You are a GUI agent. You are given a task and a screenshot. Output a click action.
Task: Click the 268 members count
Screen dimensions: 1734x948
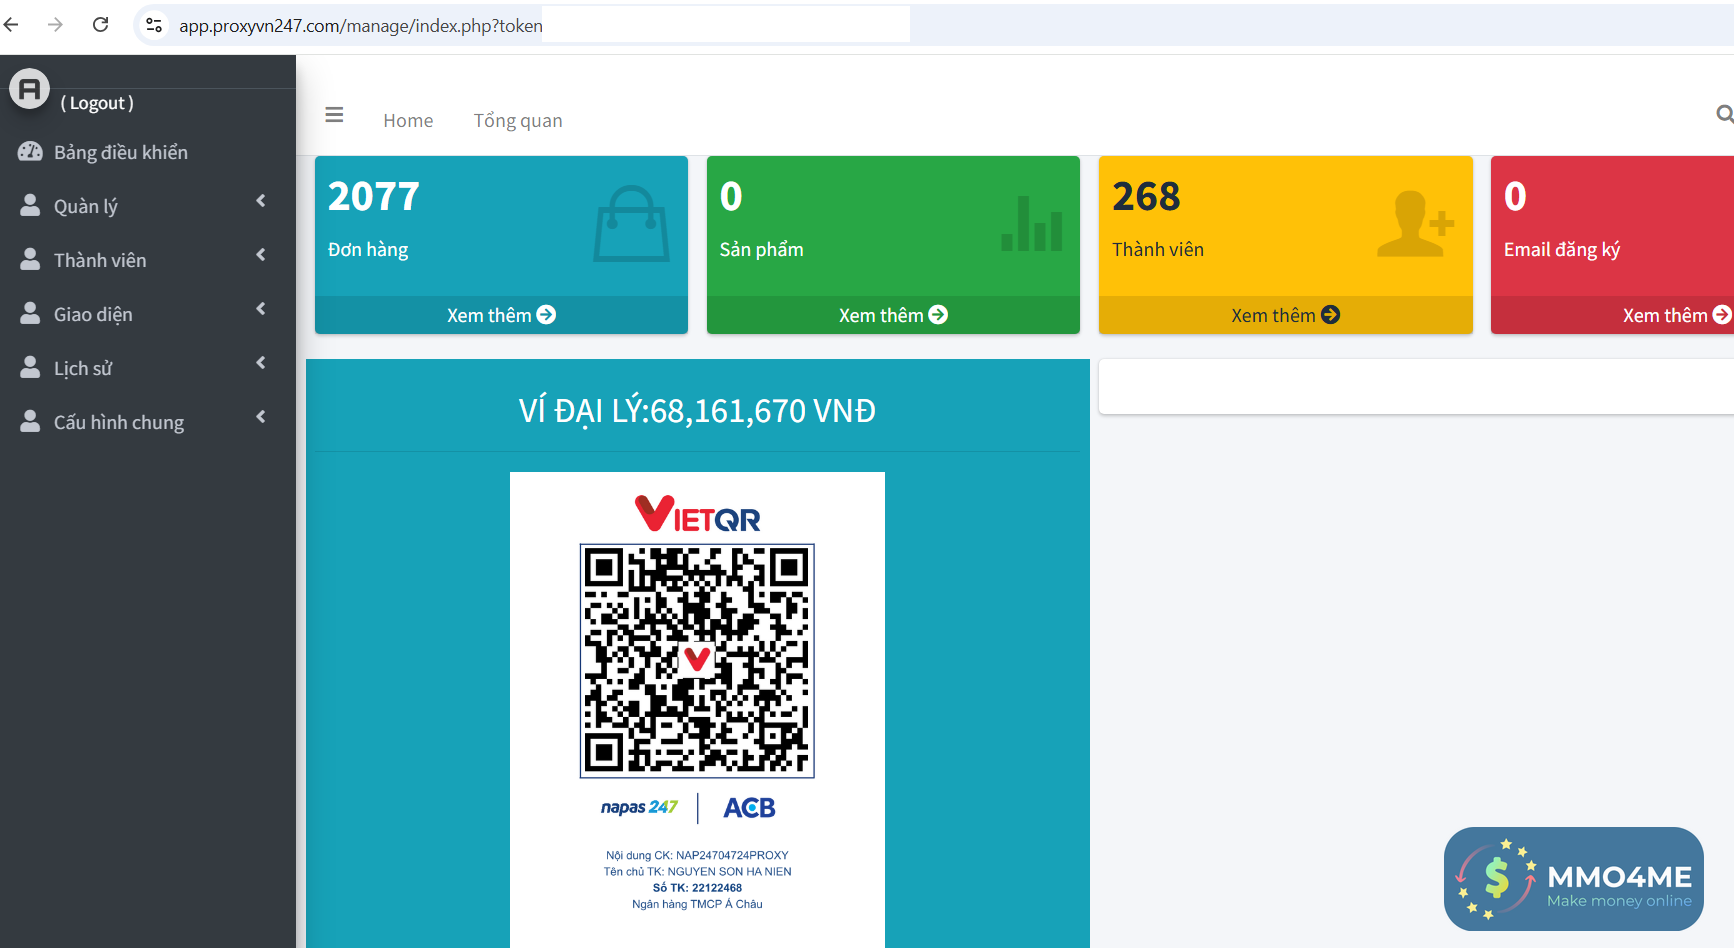[1146, 196]
